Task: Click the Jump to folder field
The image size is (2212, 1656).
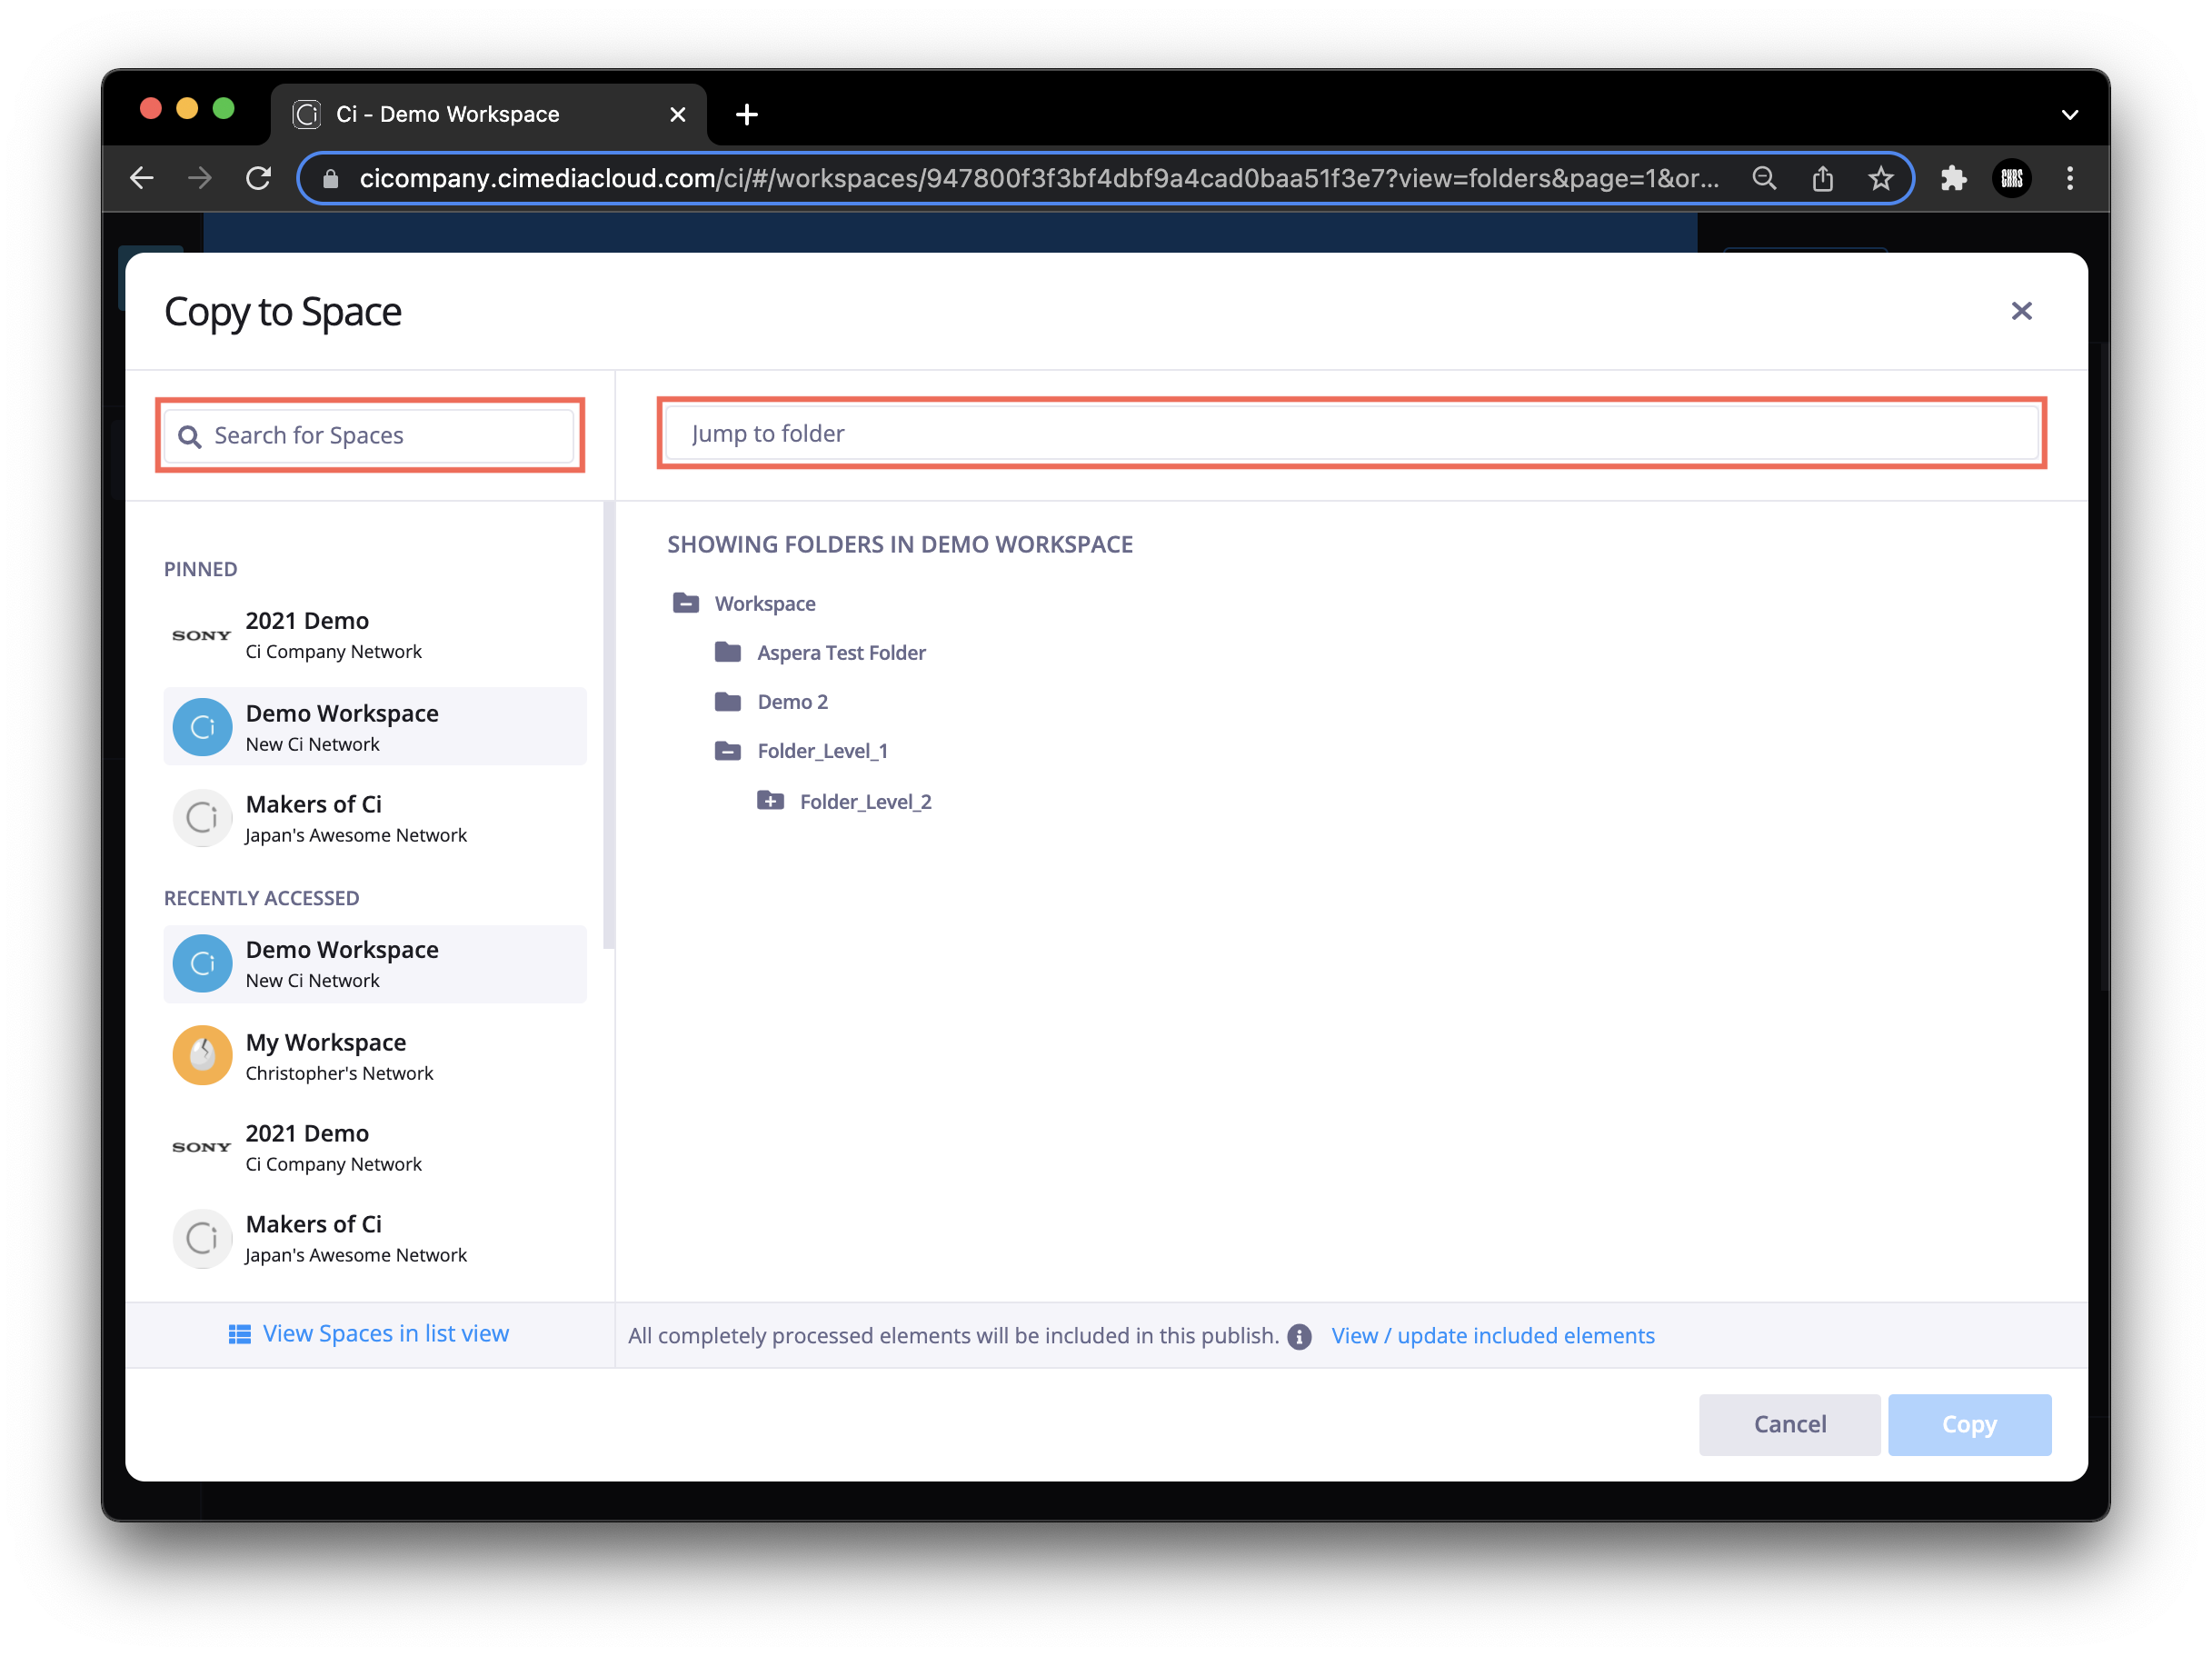Action: click(x=1351, y=433)
